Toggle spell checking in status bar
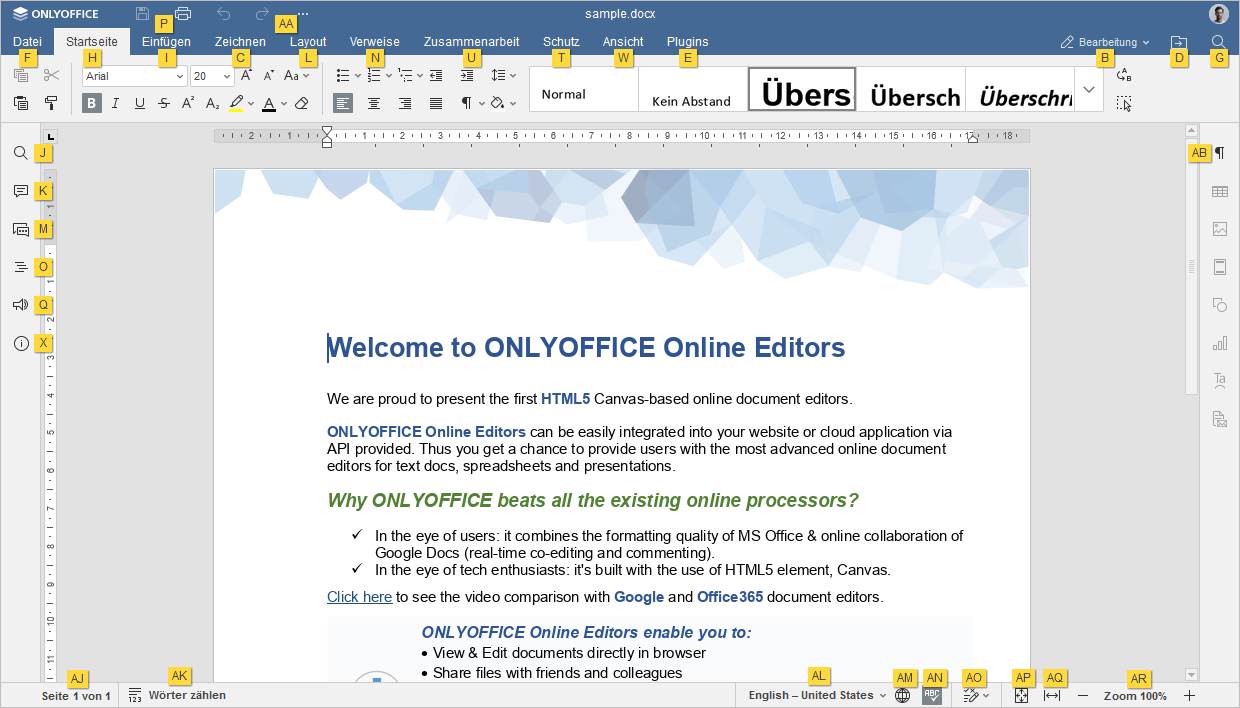This screenshot has width=1240, height=708. point(932,696)
